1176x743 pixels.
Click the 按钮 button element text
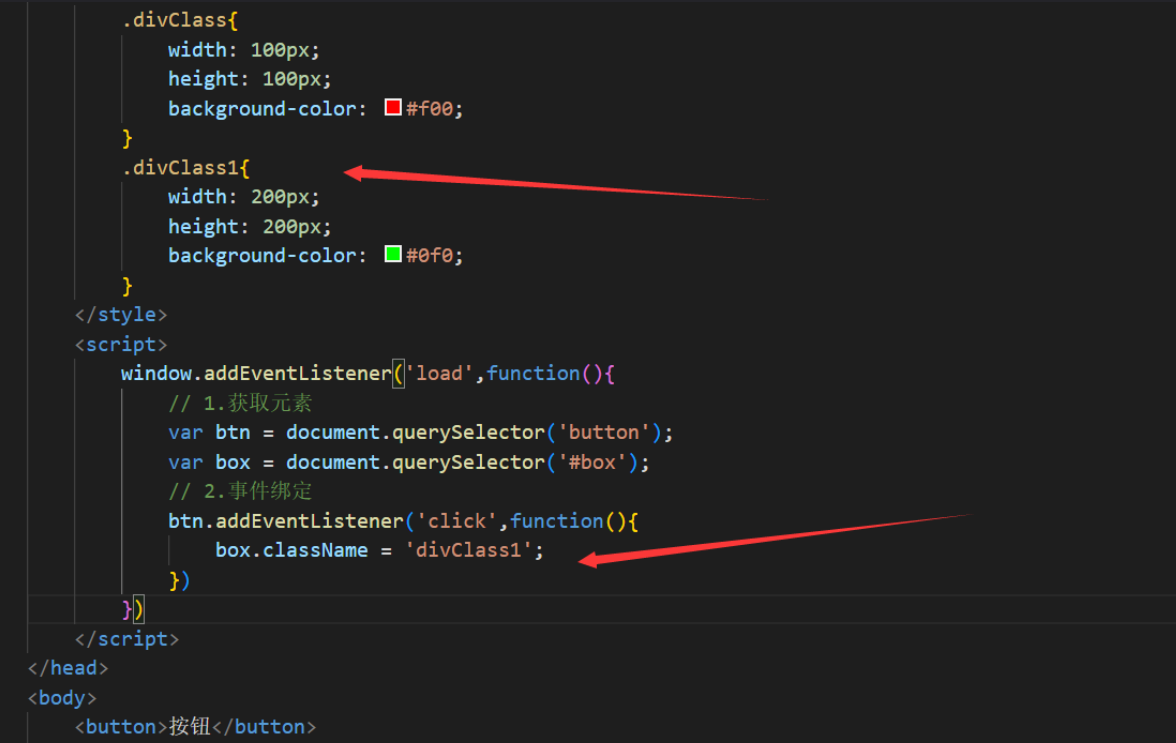[x=189, y=726]
